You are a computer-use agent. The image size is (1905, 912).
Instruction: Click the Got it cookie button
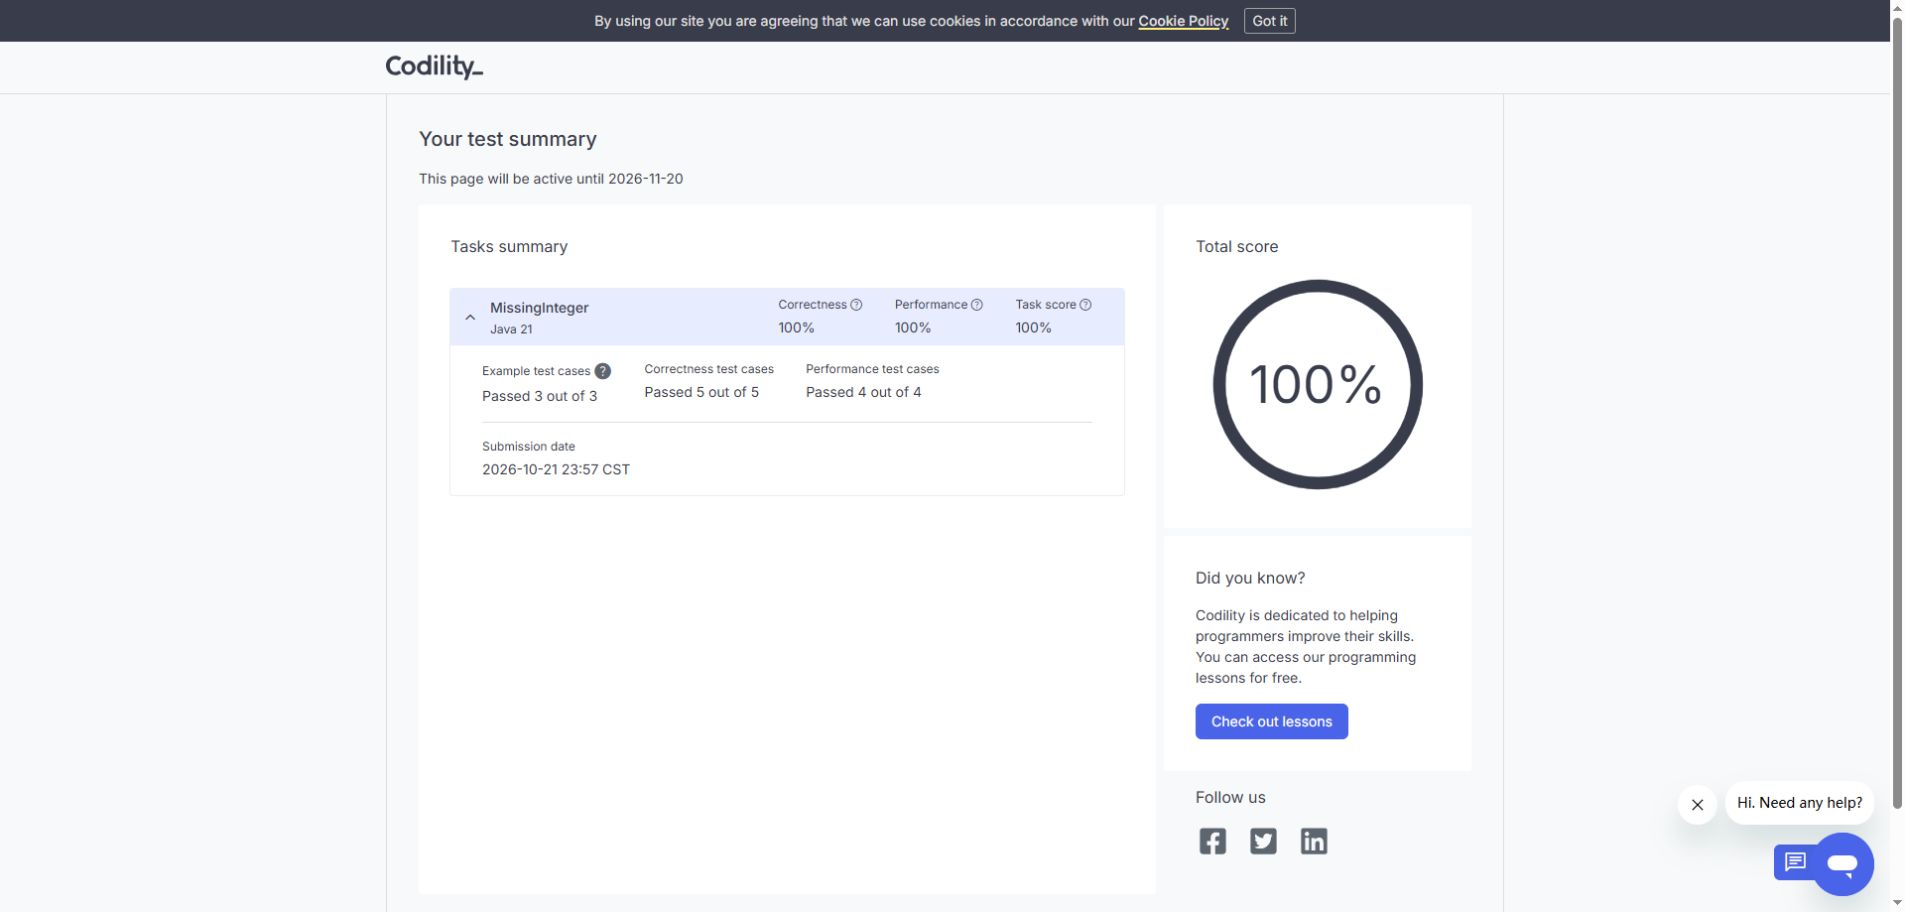1269,21
